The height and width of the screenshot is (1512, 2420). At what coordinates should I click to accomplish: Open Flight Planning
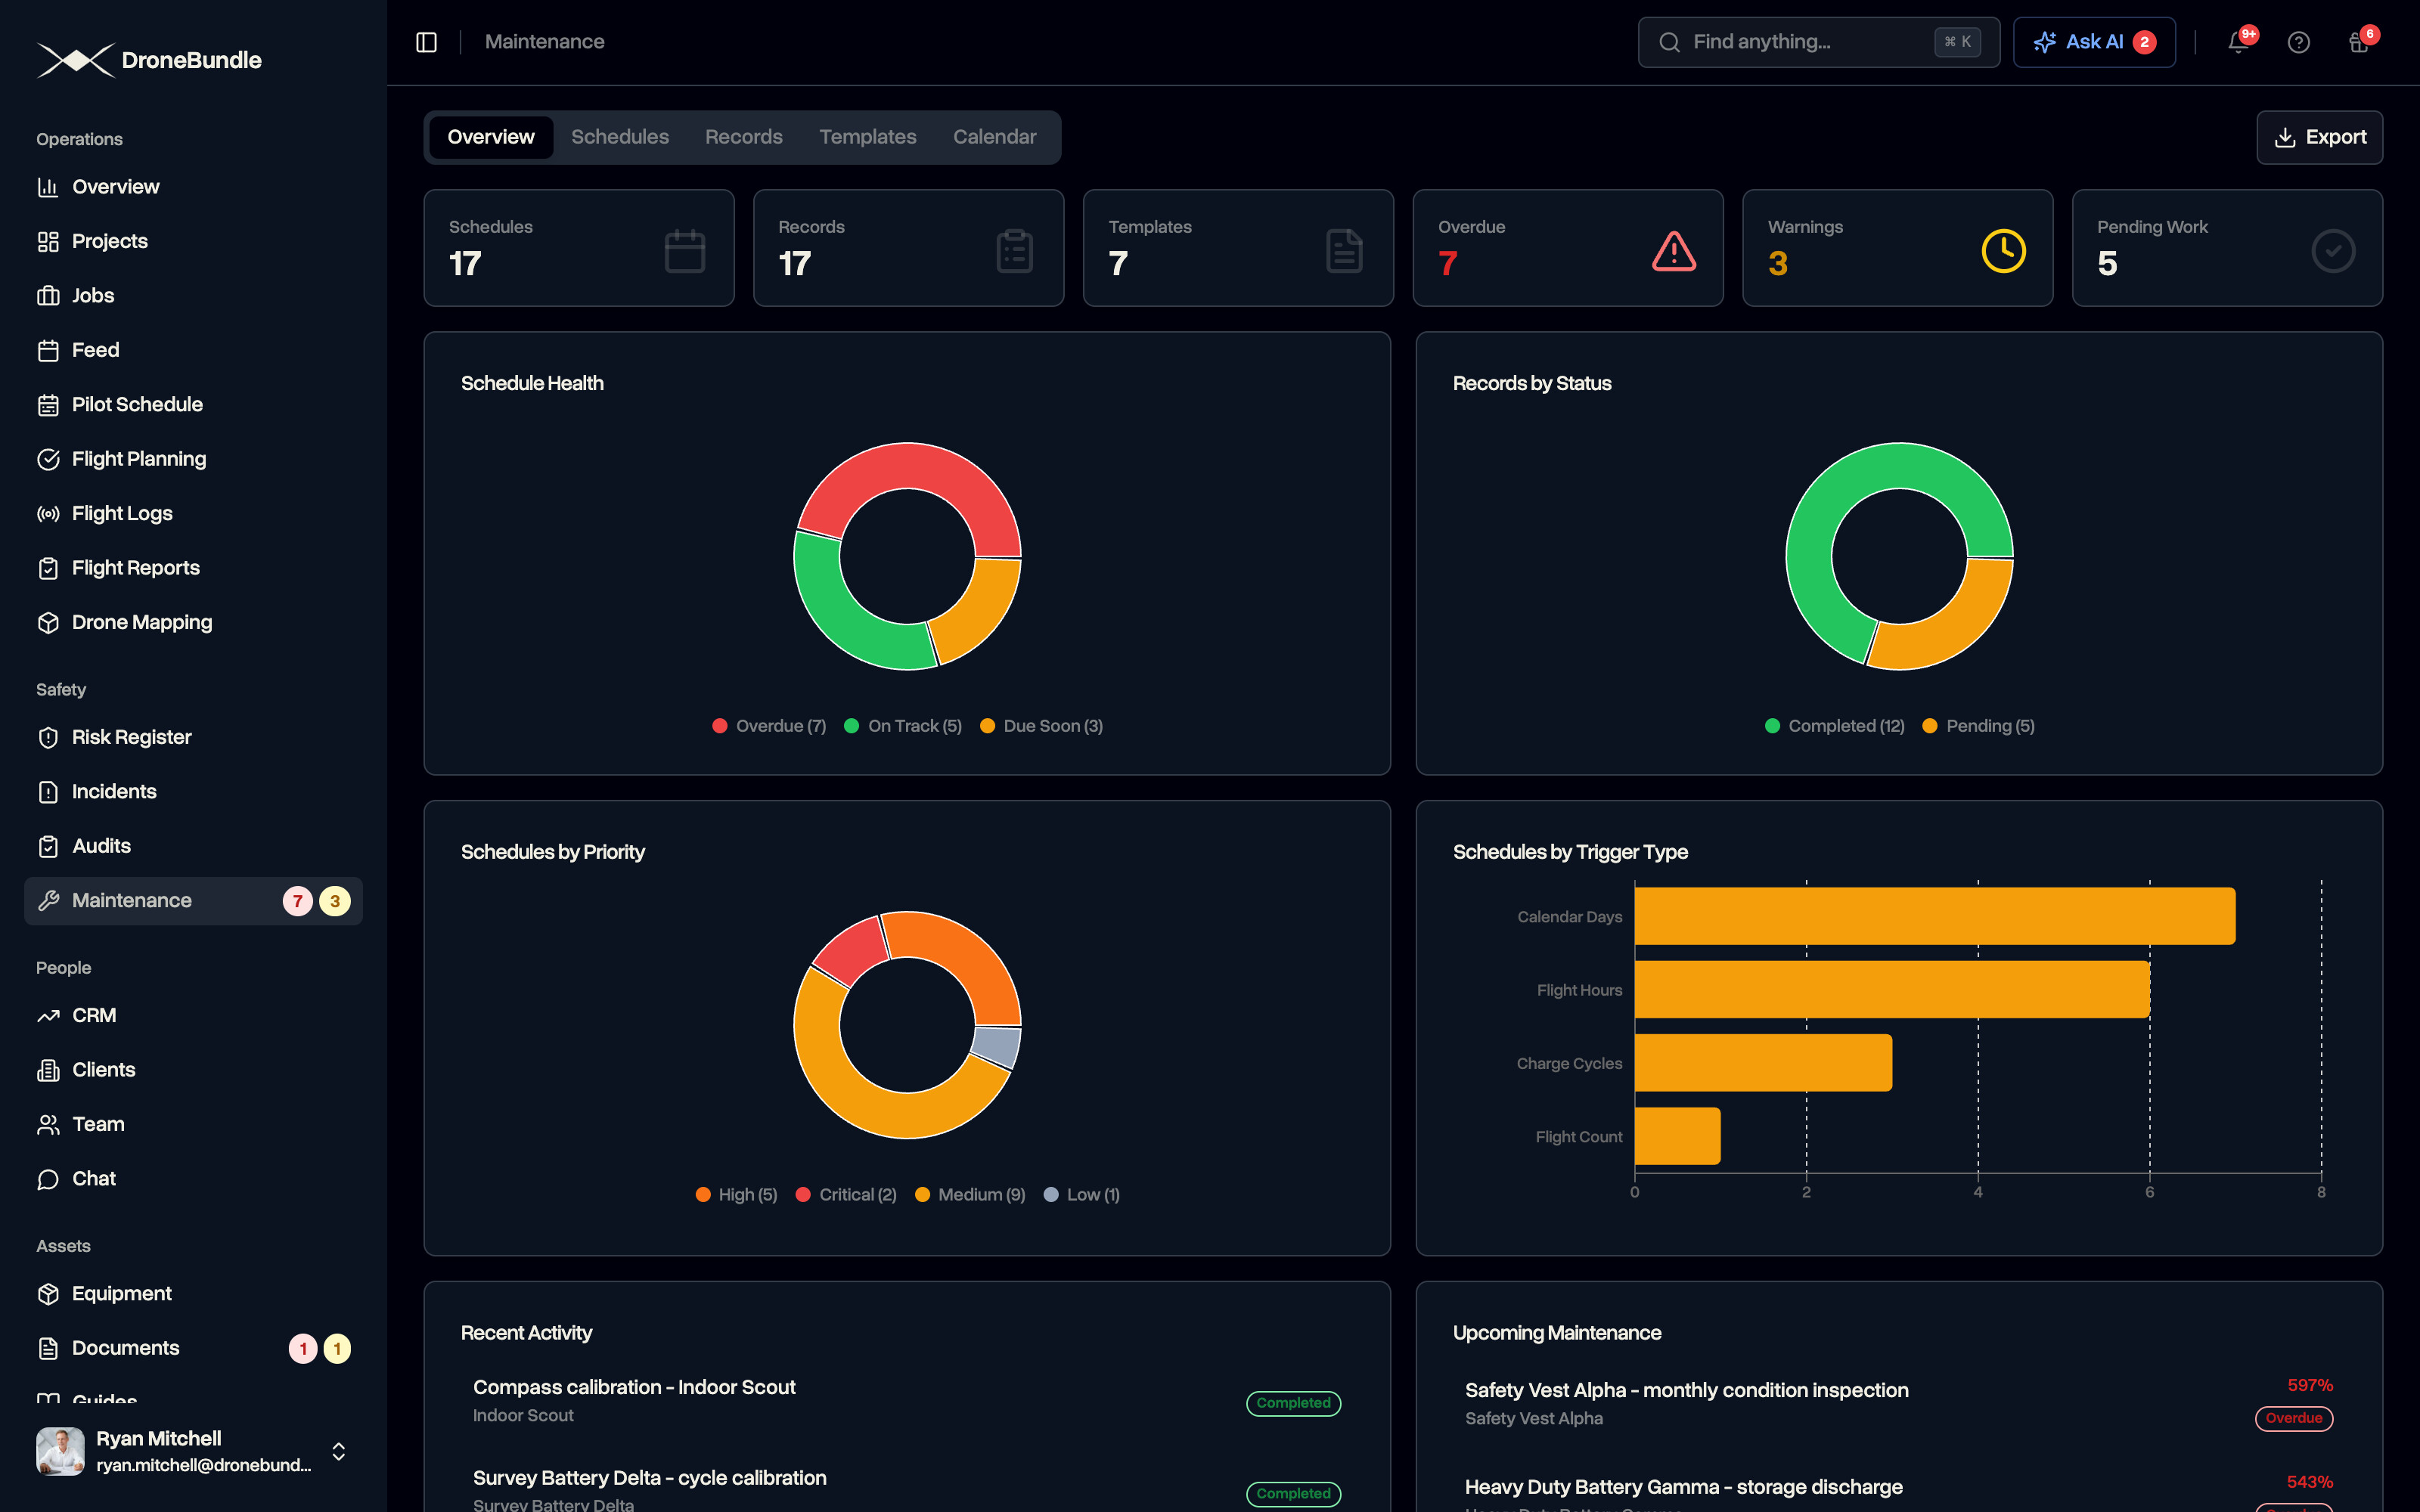tap(193, 459)
